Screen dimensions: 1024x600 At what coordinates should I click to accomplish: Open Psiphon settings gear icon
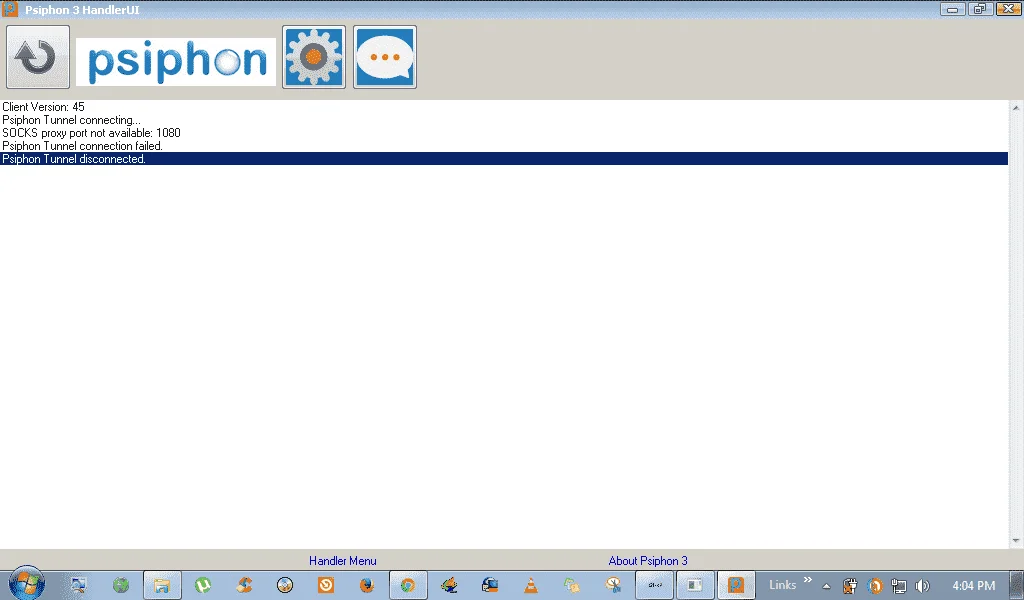tap(314, 57)
